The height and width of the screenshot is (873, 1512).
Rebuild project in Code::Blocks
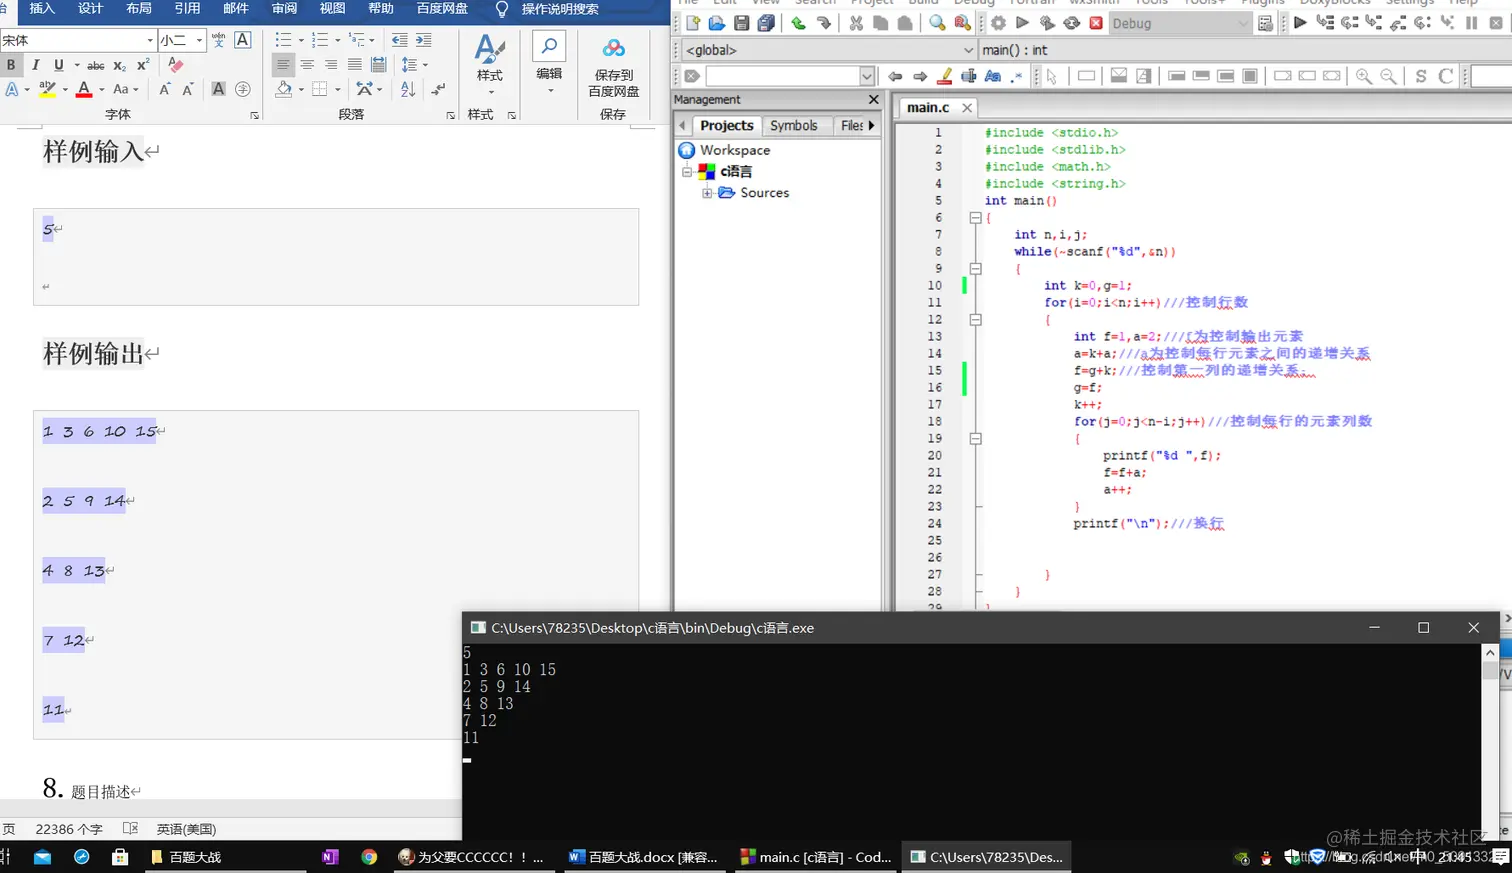[1071, 23]
